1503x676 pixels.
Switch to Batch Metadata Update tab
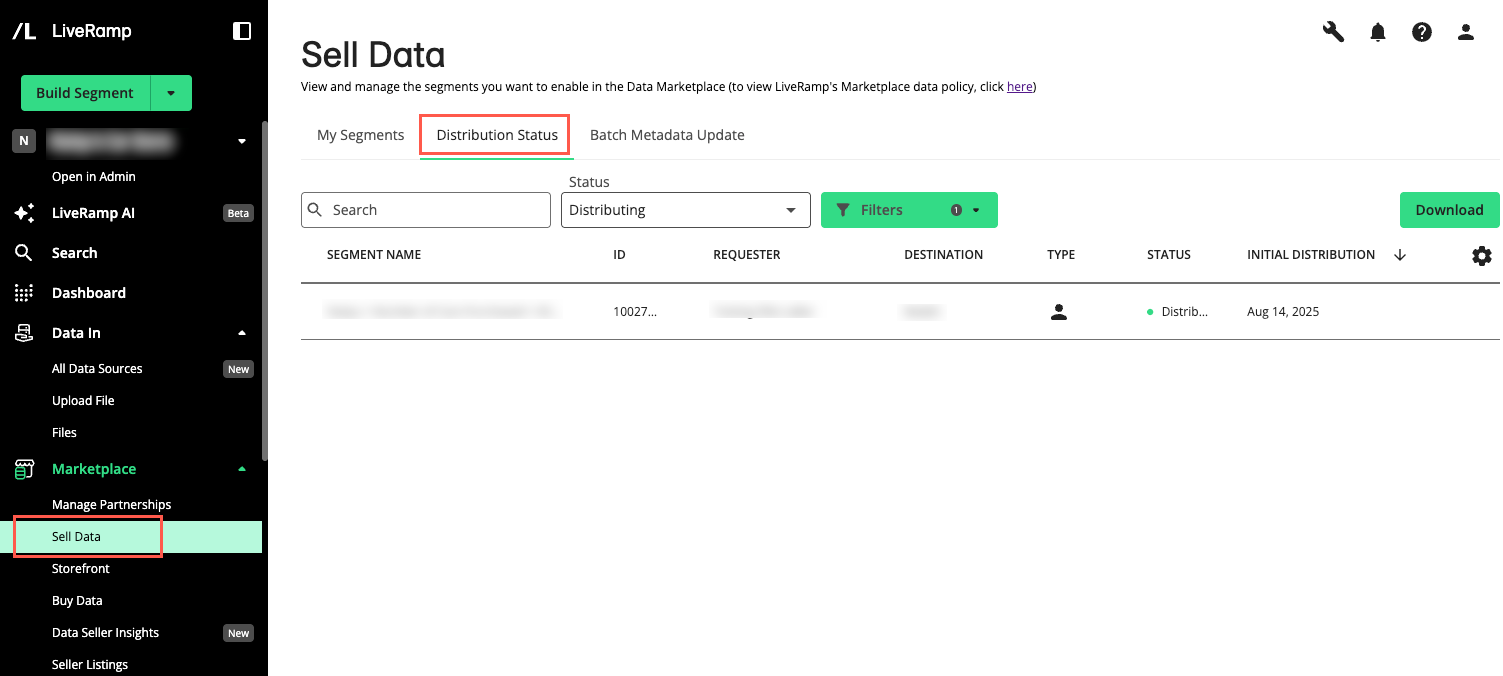[667, 135]
